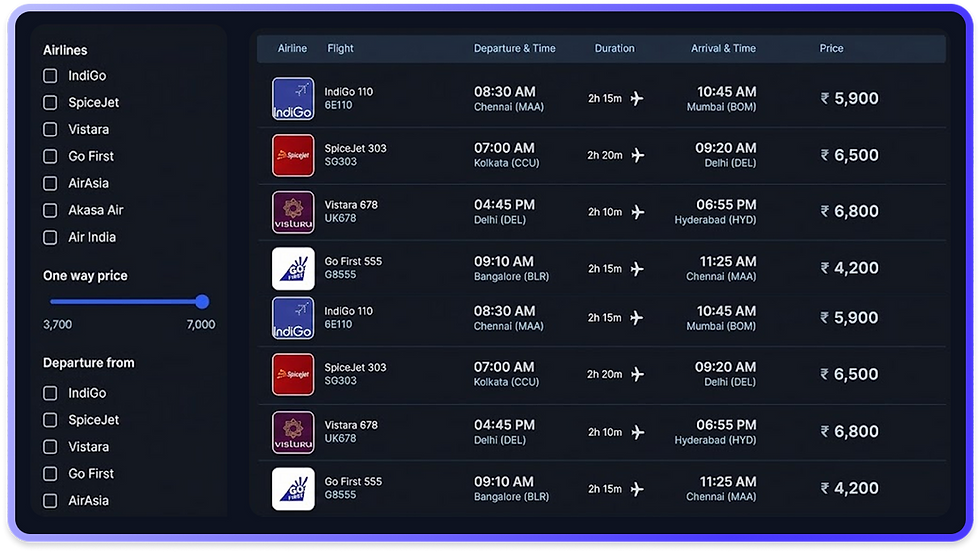Viewport: 980px width, 553px height.
Task: Click IndiGo logo in the topmost flight row
Action: click(x=293, y=99)
